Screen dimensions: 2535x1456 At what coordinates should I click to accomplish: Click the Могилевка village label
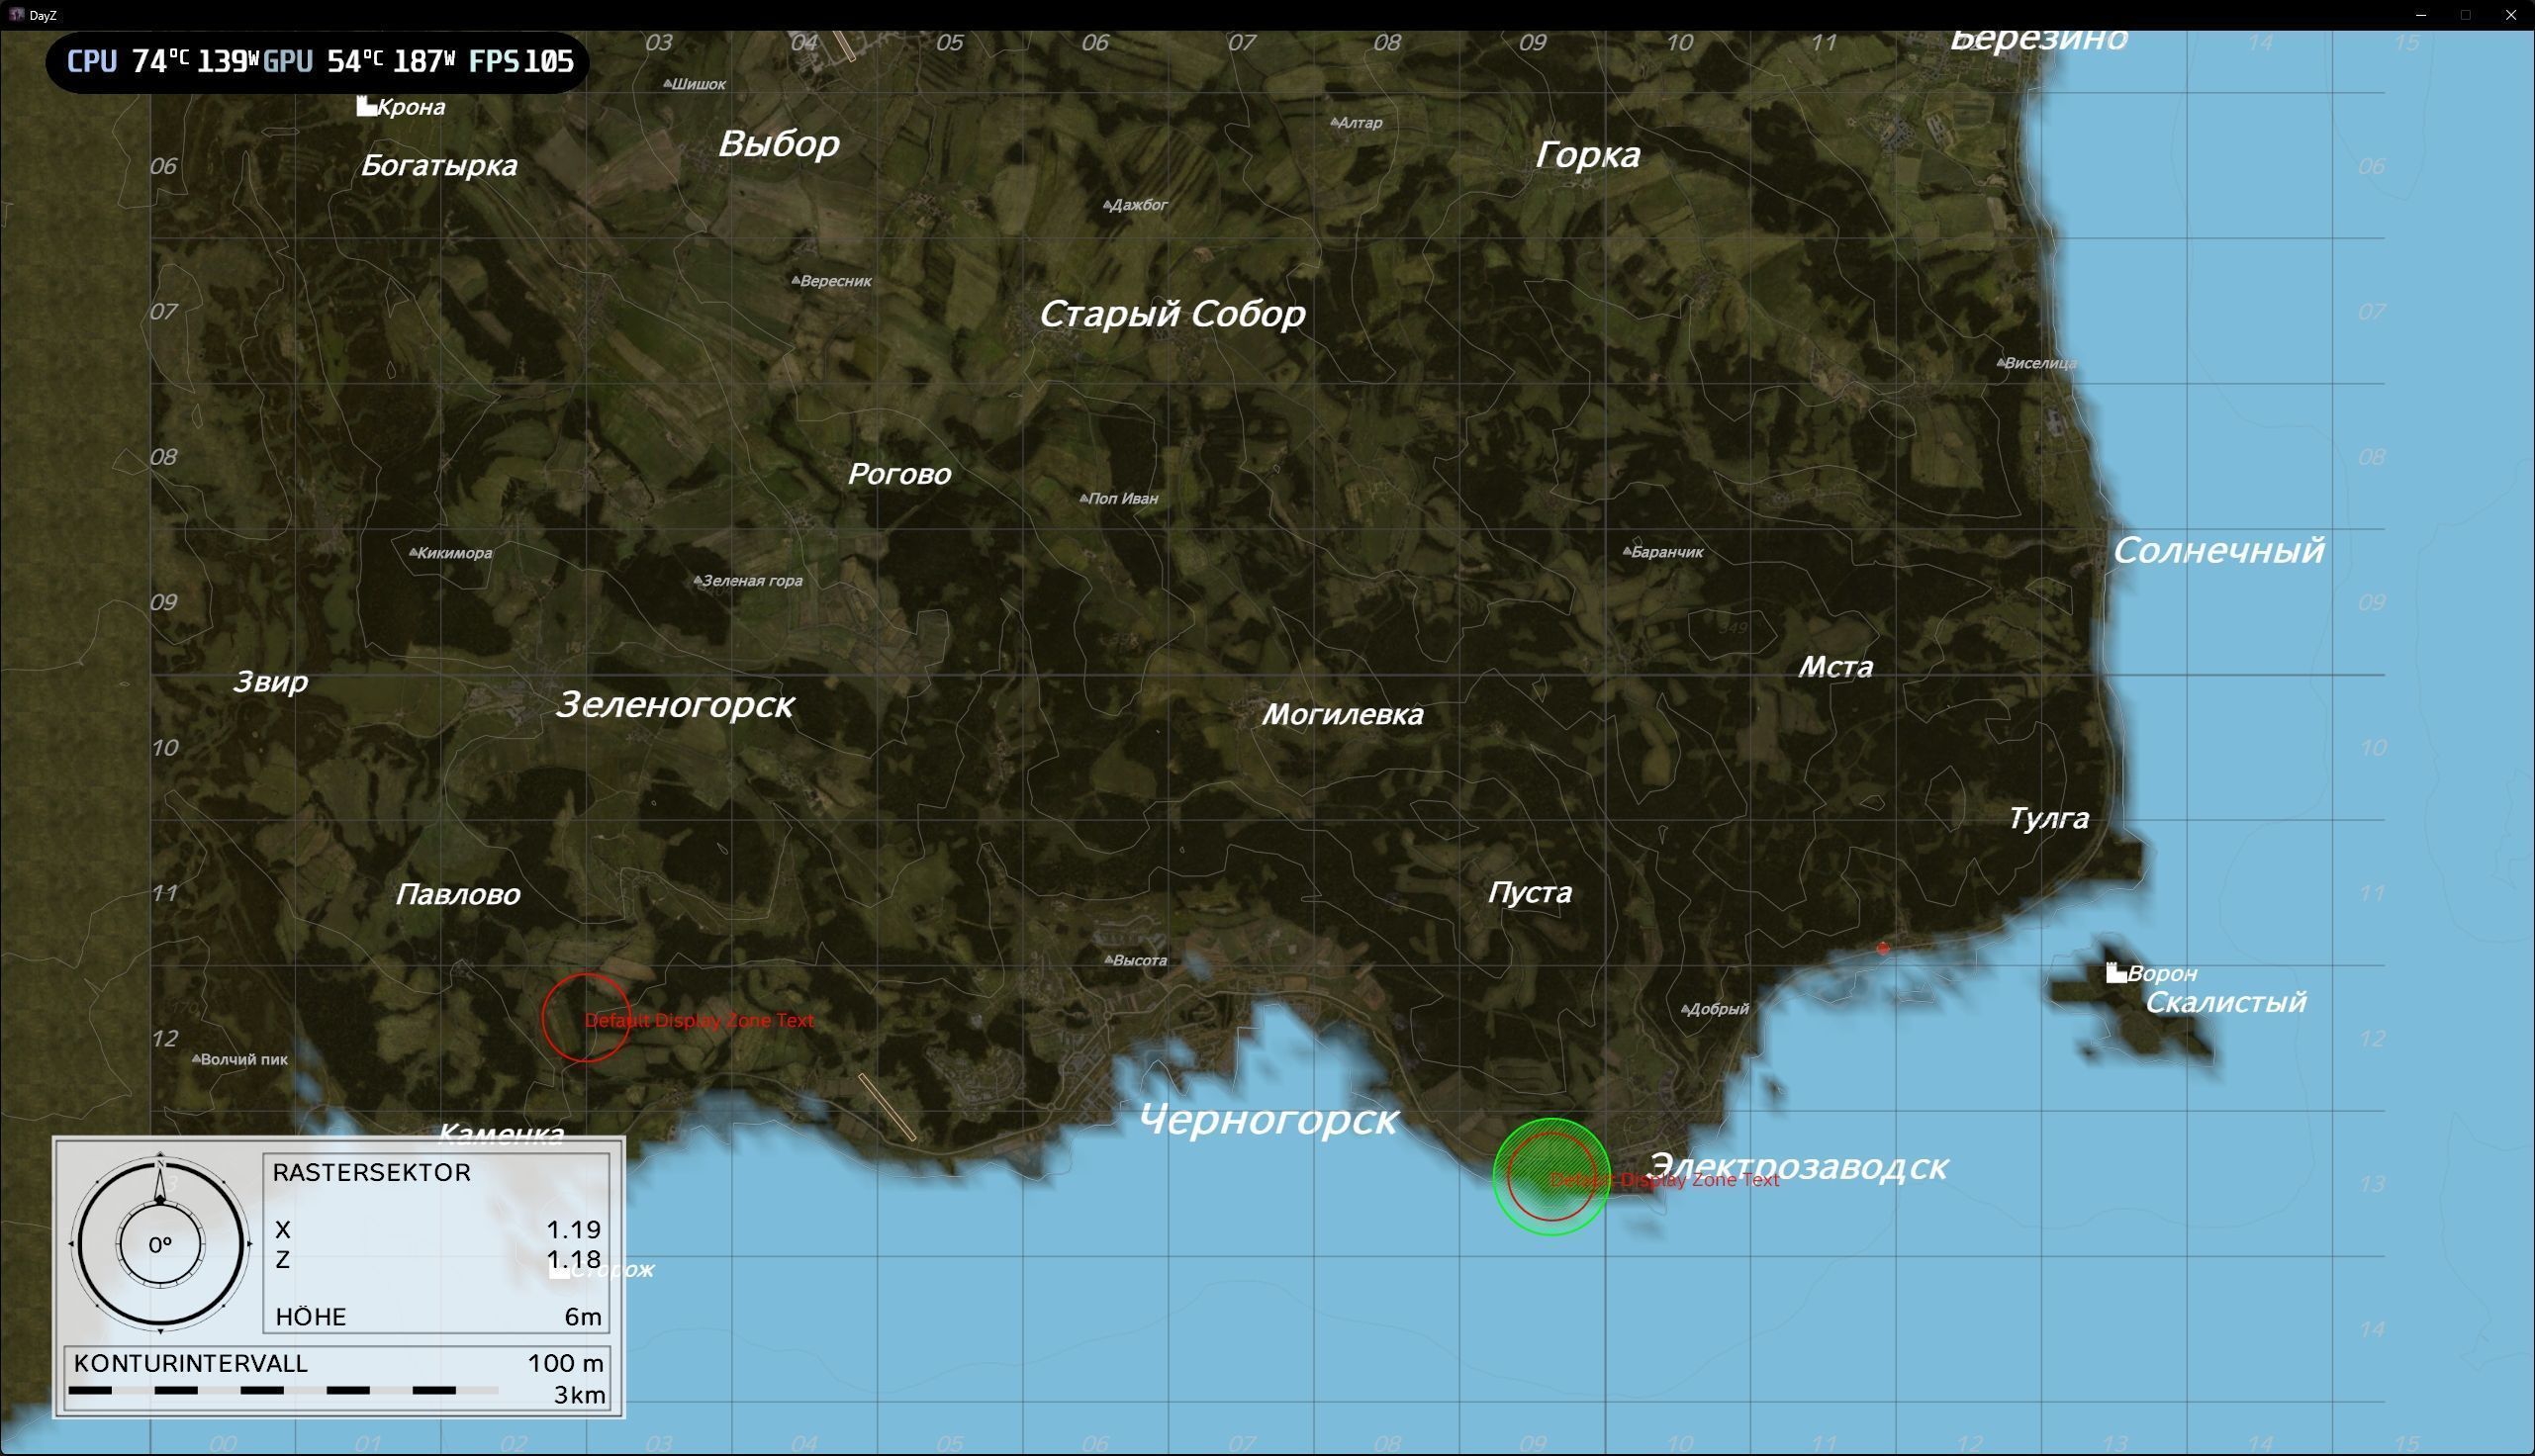tap(1342, 715)
